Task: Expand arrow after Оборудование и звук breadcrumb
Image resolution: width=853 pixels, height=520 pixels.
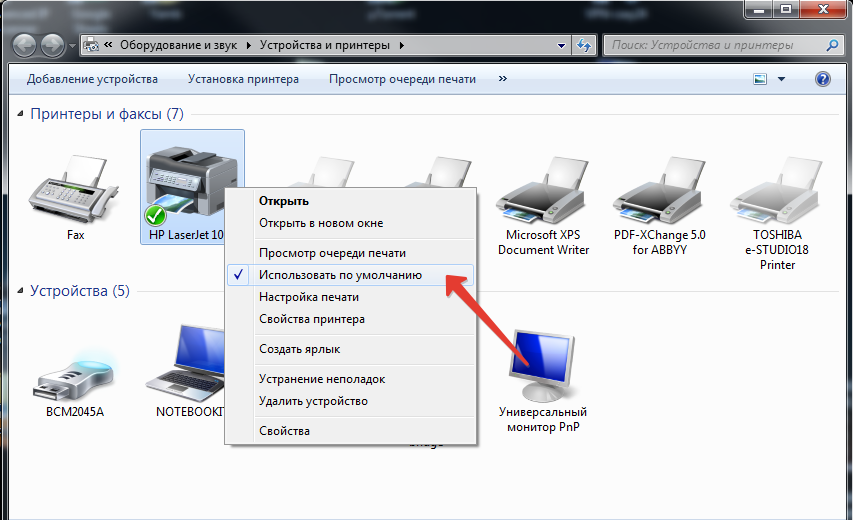Action: [x=249, y=46]
